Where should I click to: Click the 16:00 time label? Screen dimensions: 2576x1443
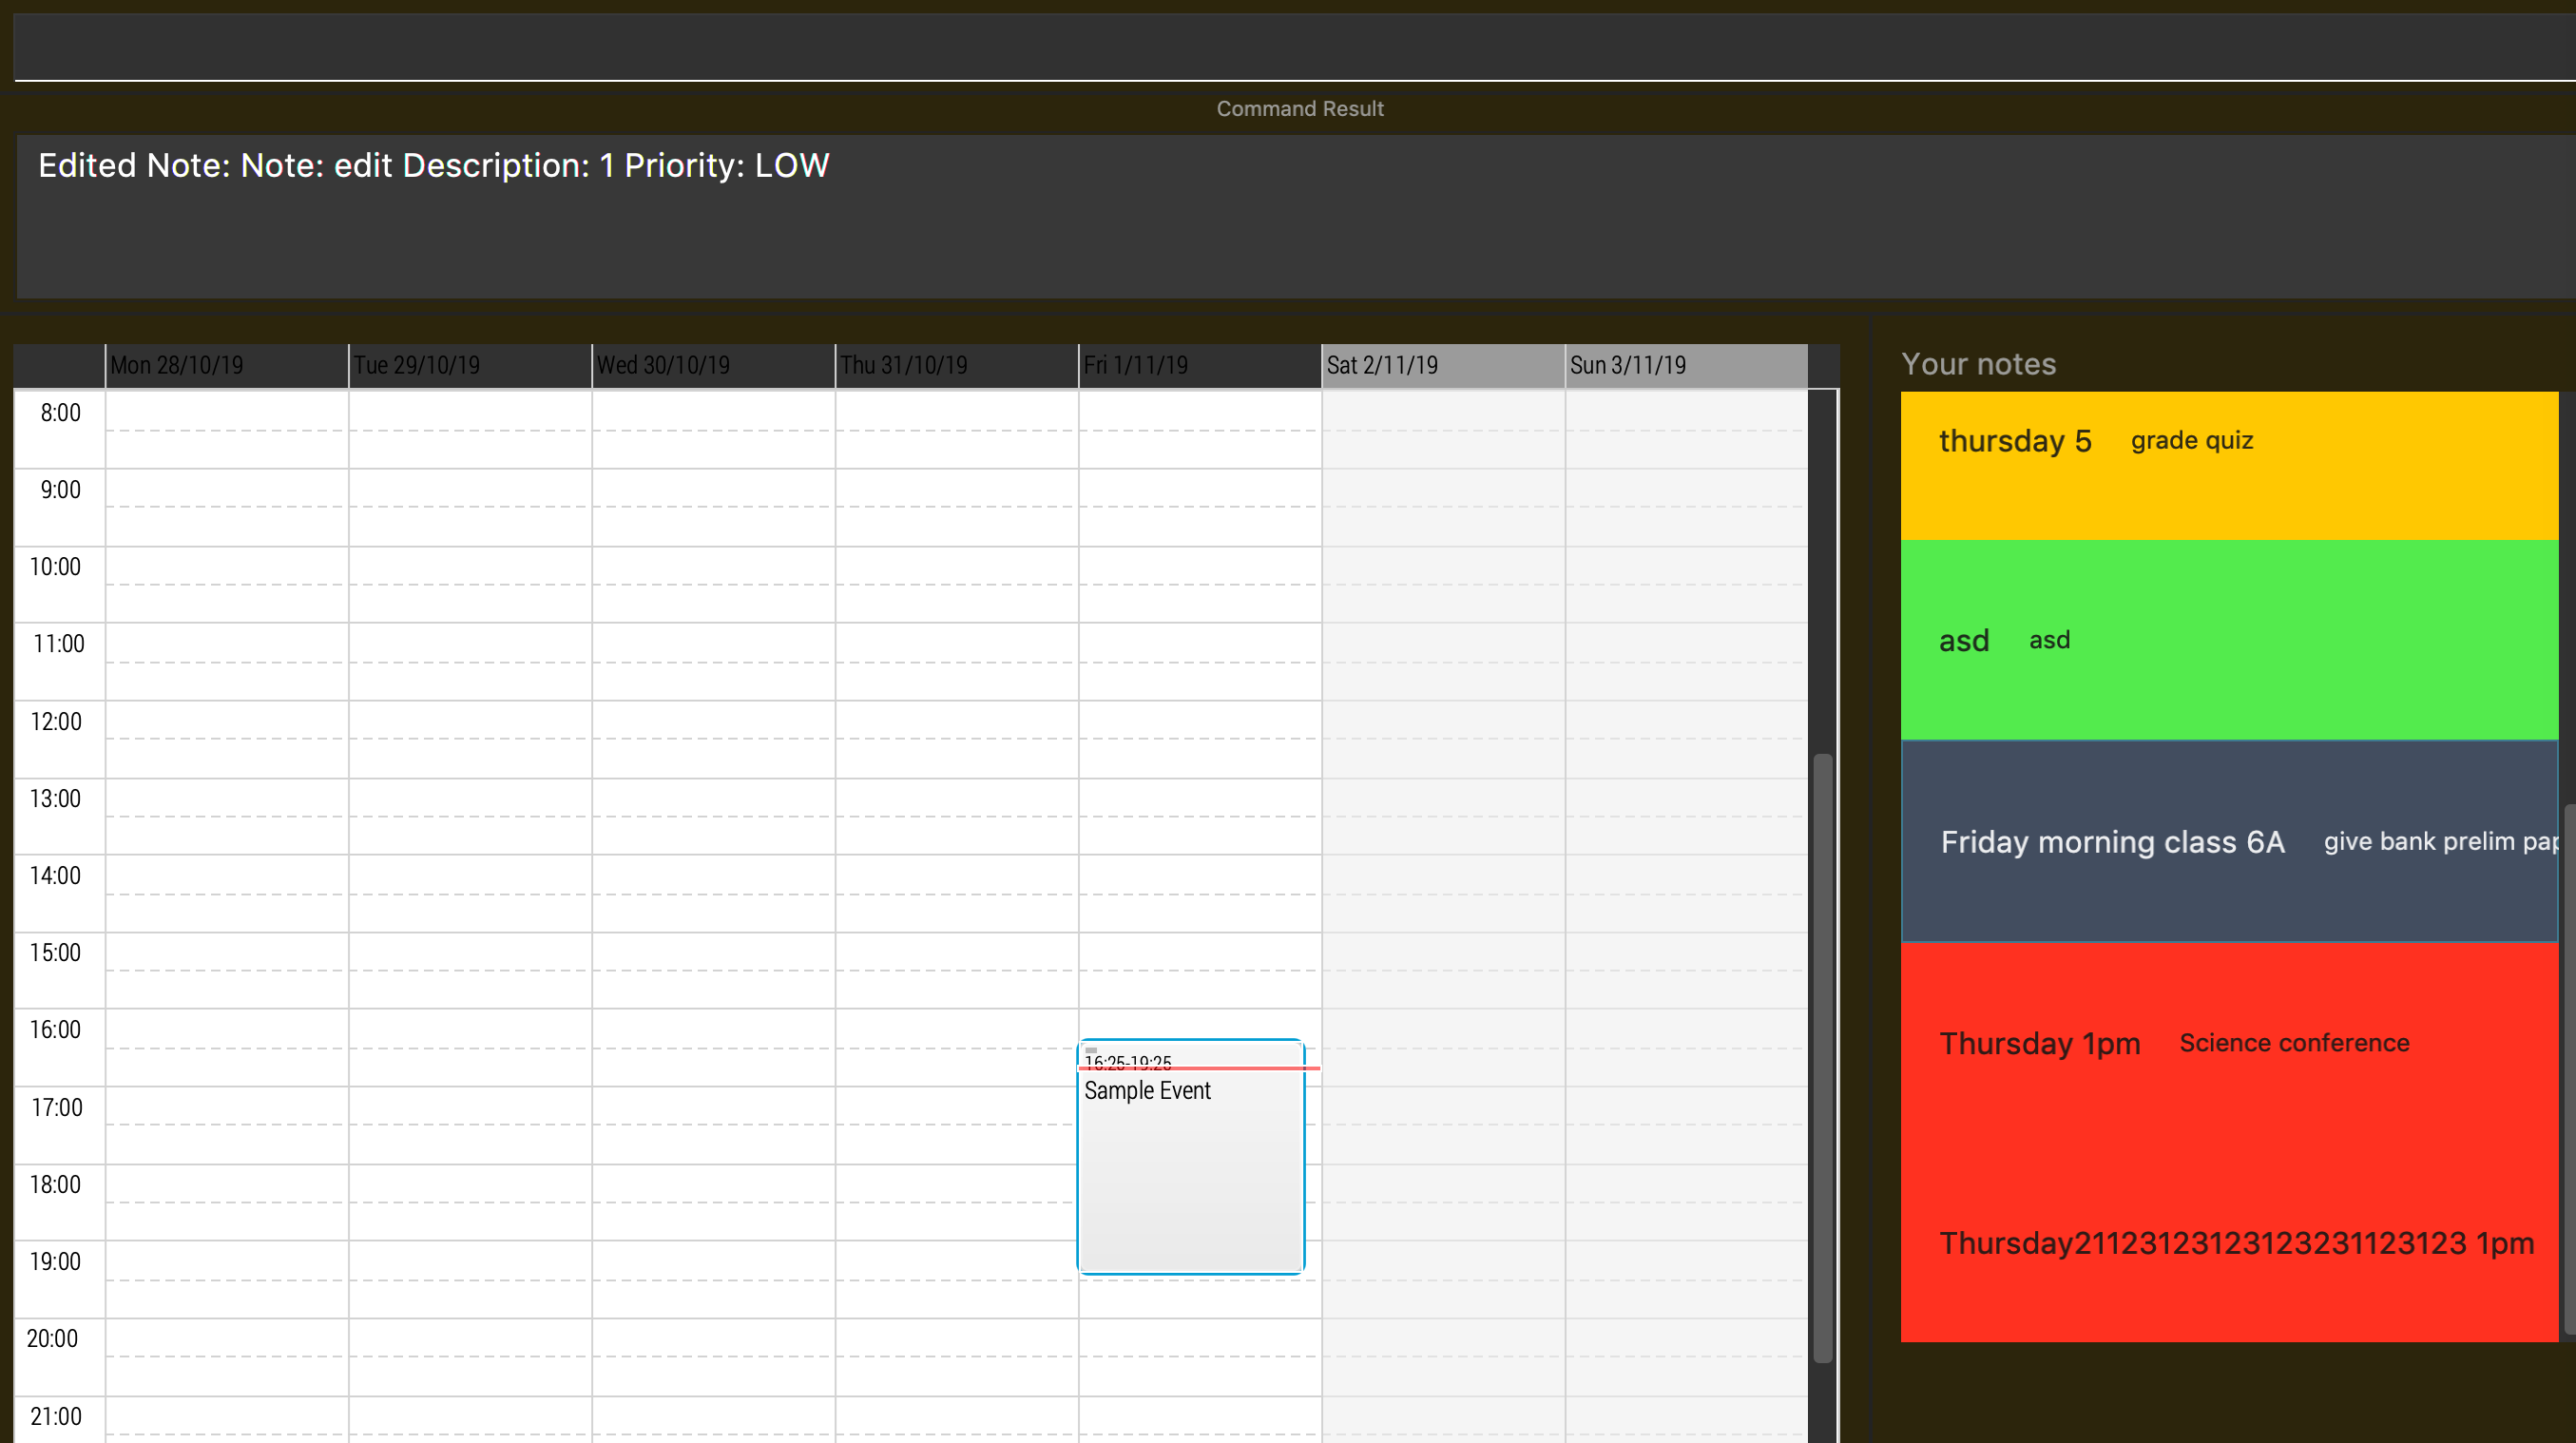55,1030
